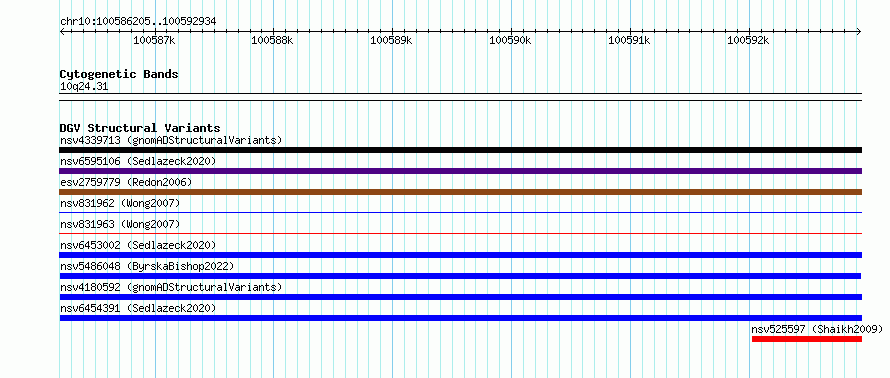Click the nsv6453002 (Sedlazeck2020) label

coord(138,245)
